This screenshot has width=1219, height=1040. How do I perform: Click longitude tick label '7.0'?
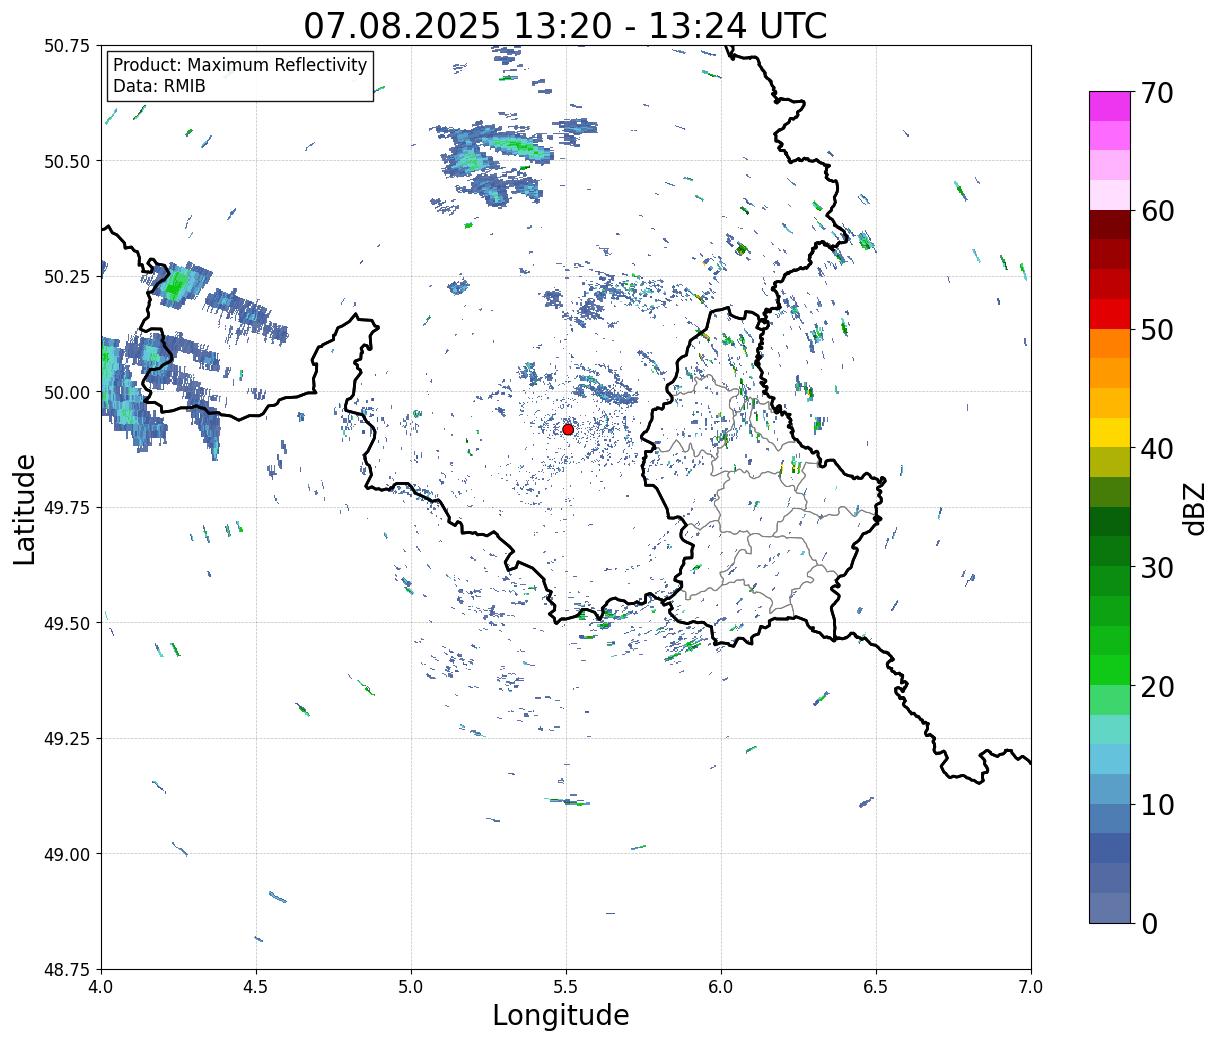1031,987
